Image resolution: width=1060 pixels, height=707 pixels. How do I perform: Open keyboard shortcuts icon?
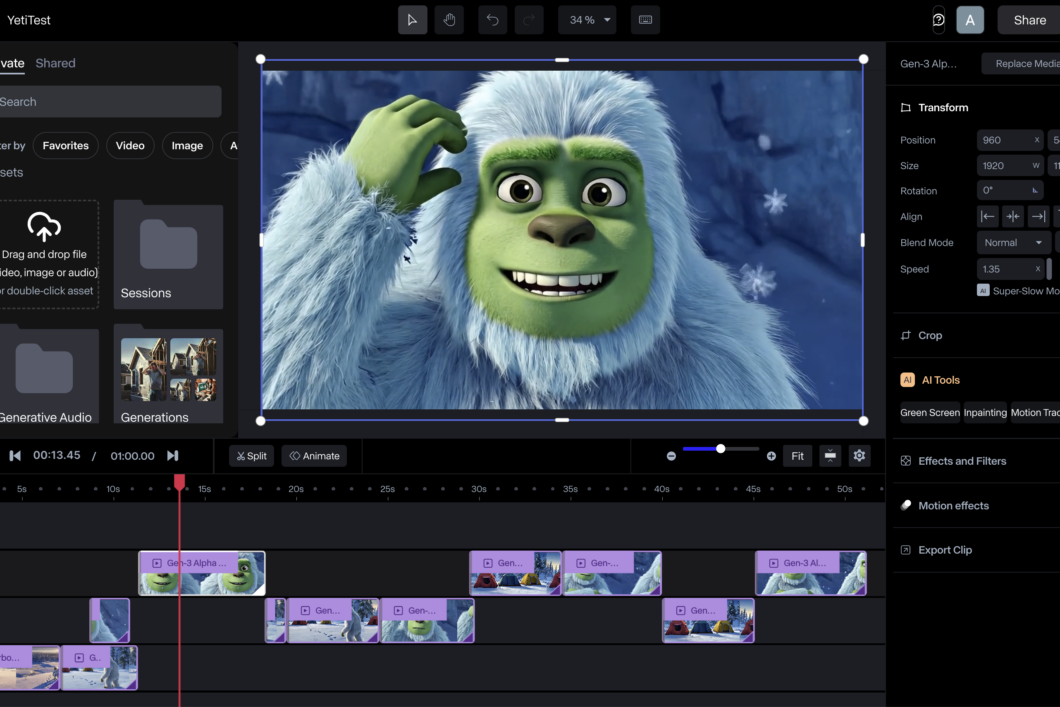[646, 20]
